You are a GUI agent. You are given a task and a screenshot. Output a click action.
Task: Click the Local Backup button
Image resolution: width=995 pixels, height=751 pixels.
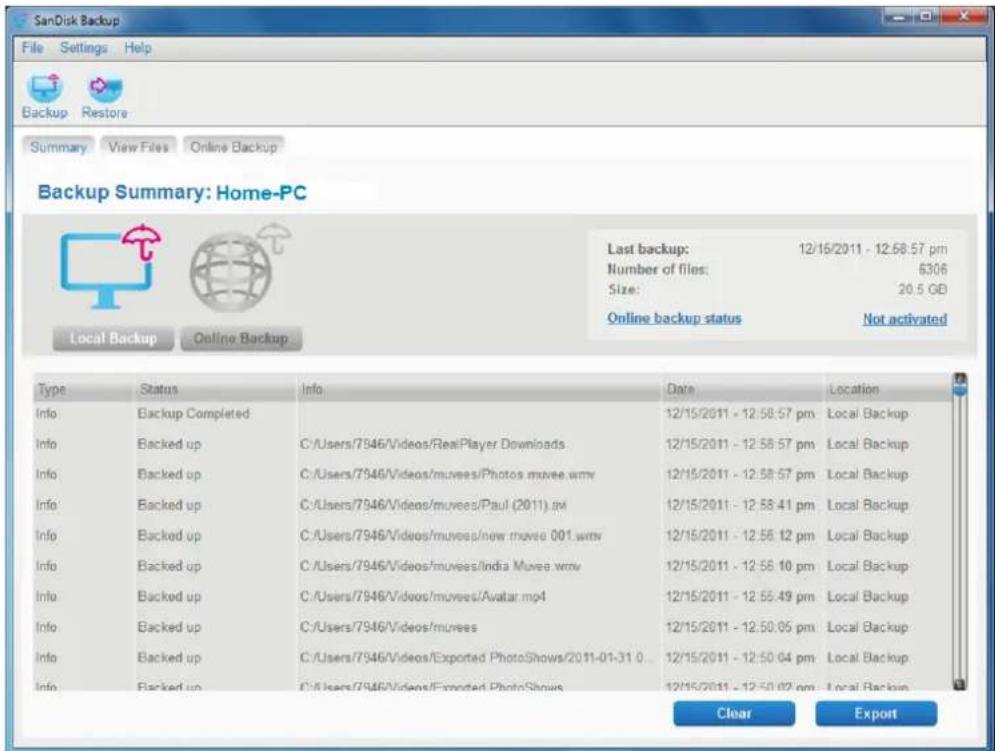pos(114,338)
